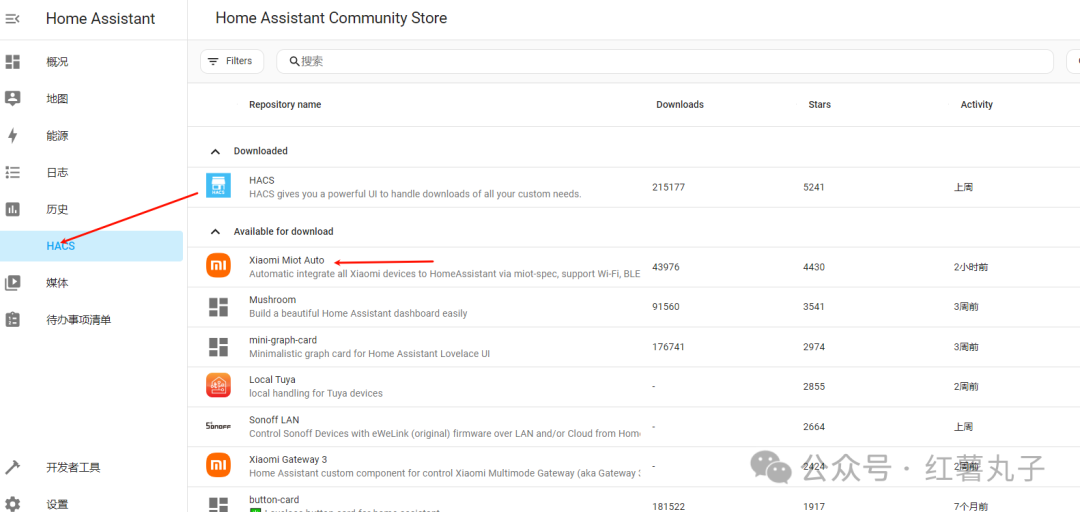Click the search magnifier icon
This screenshot has width=1080, height=512.
pyautogui.click(x=294, y=61)
